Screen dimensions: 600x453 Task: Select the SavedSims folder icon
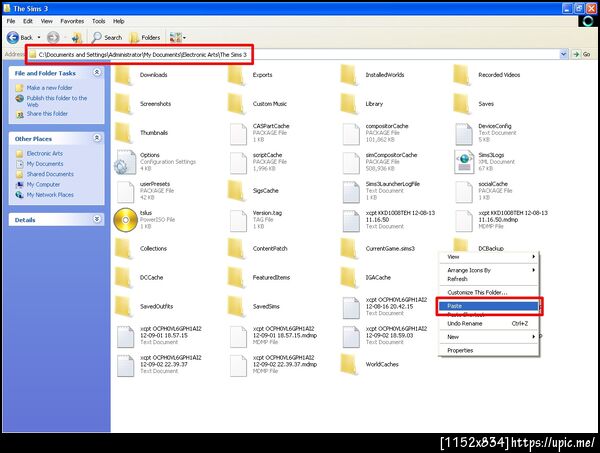(x=236, y=306)
